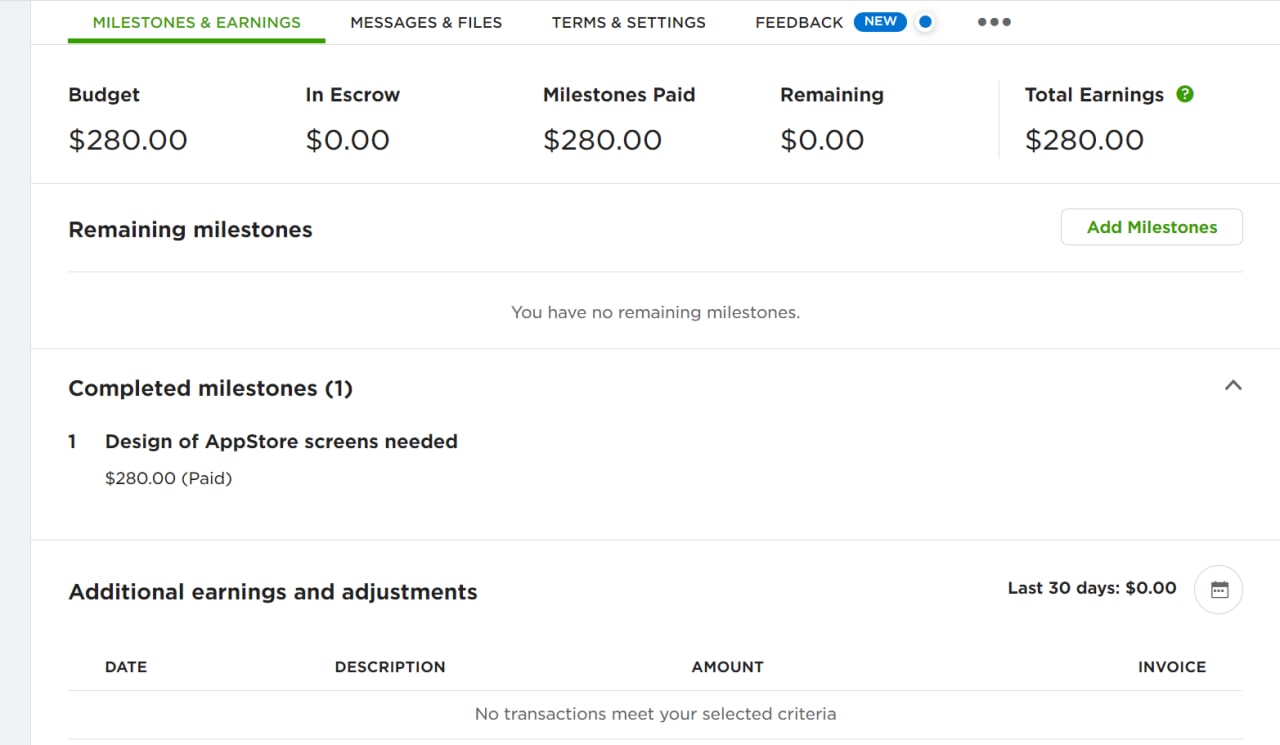
Task: Open the Messages & Files tab
Action: [426, 22]
